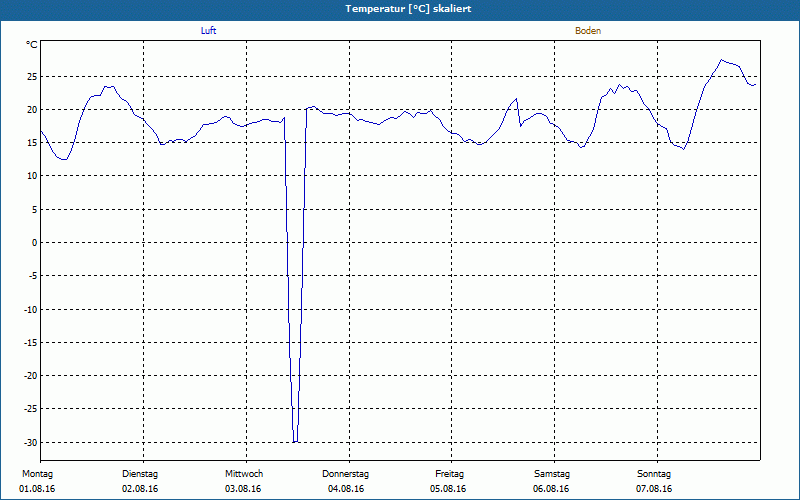Click the Sunday peak above 25 degrees
The height and width of the screenshot is (500, 800).
[x=722, y=60]
